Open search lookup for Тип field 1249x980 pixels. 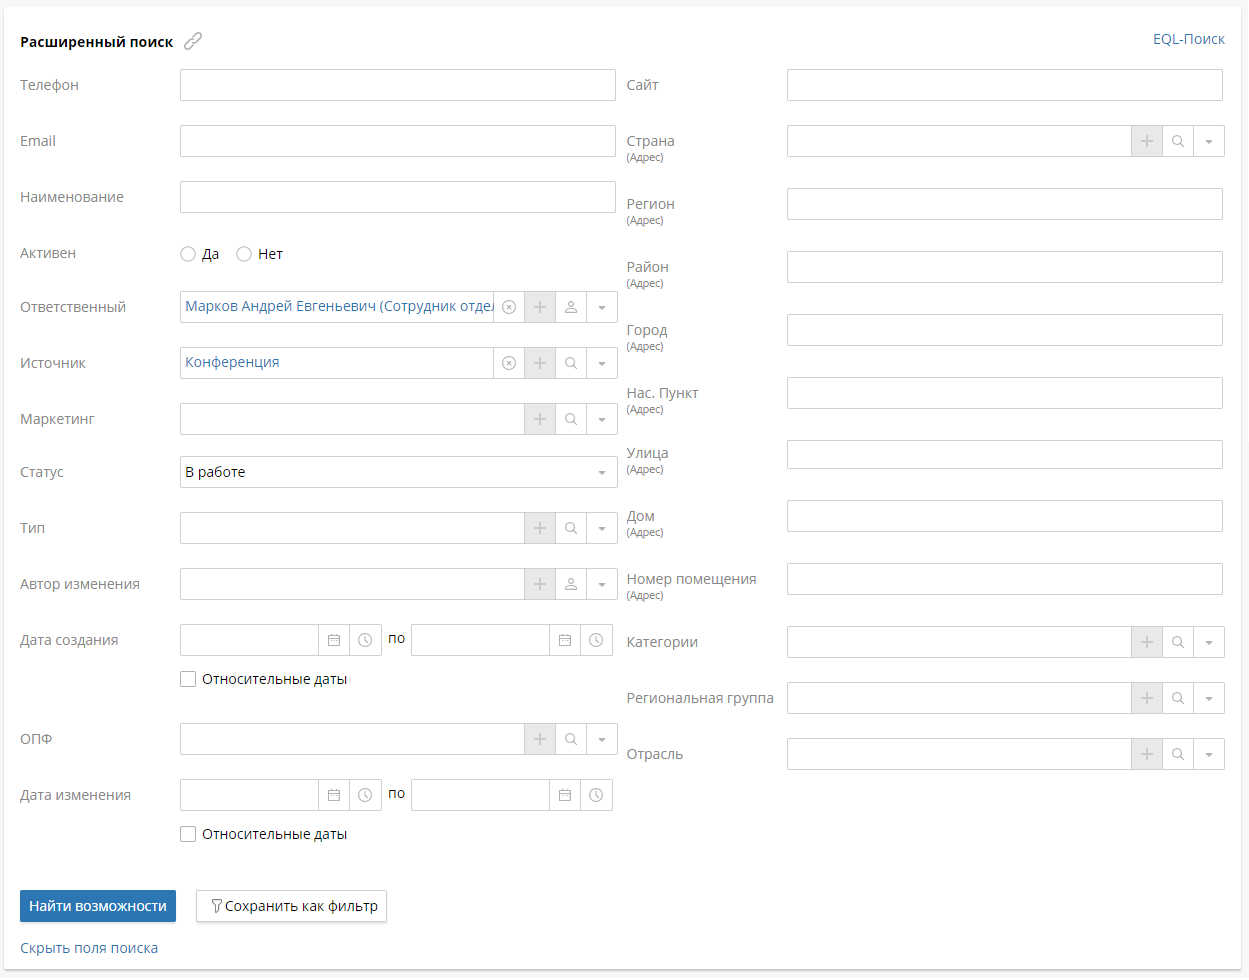coord(571,528)
